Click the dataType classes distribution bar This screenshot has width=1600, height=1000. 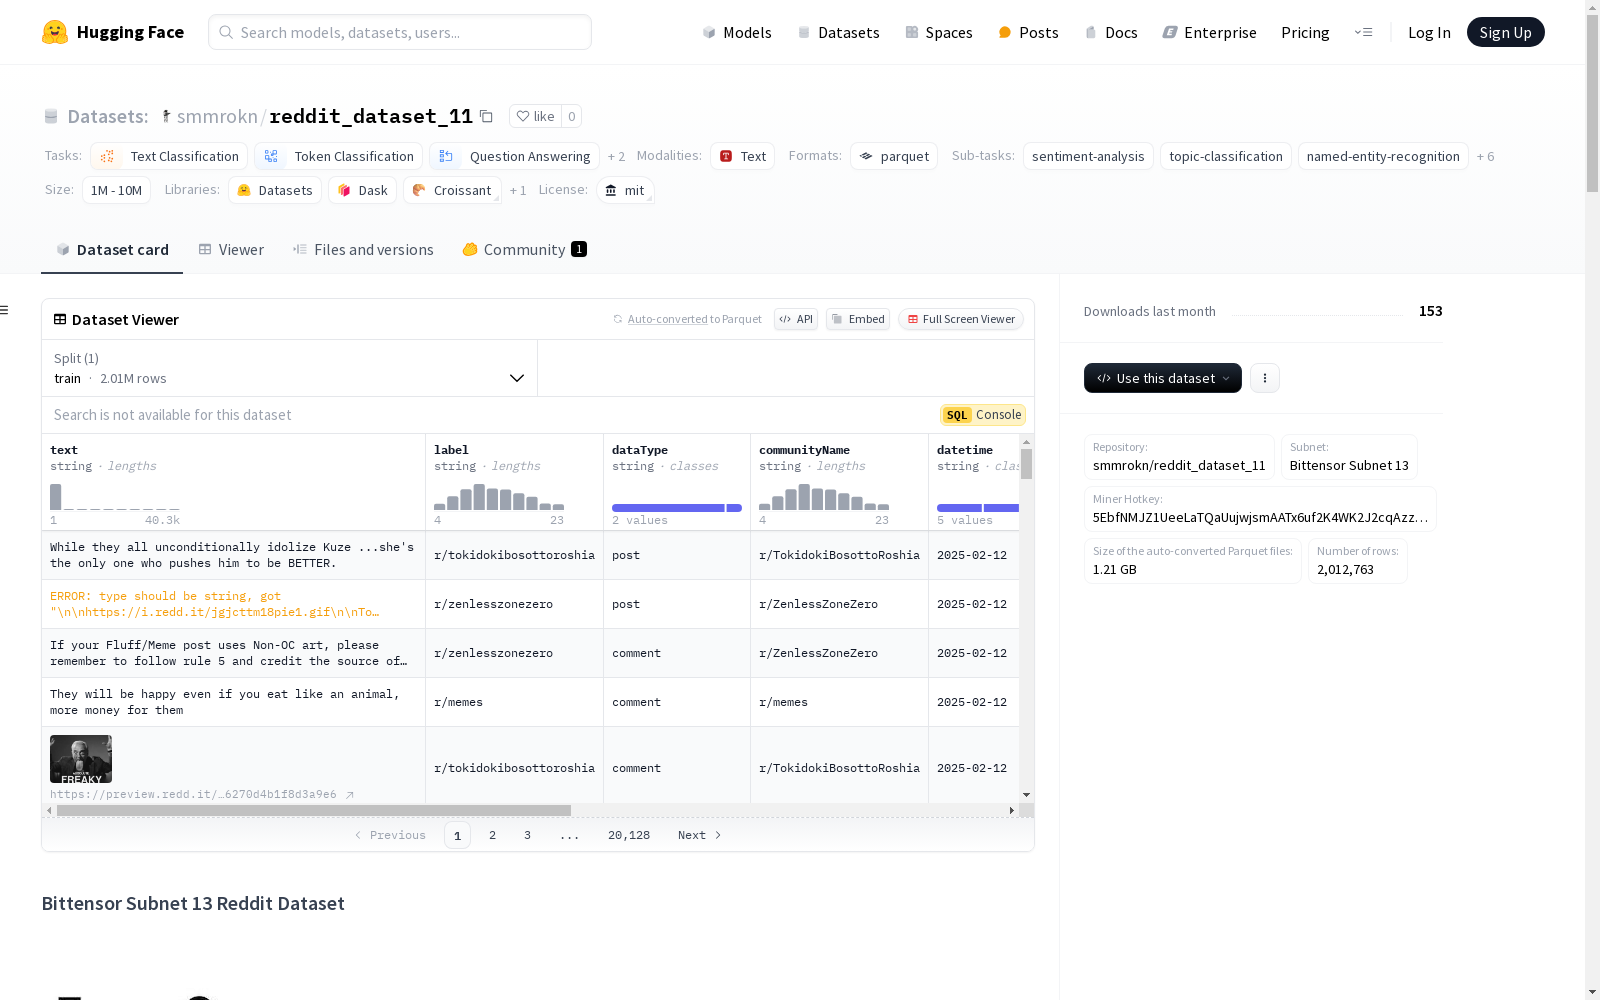677,508
